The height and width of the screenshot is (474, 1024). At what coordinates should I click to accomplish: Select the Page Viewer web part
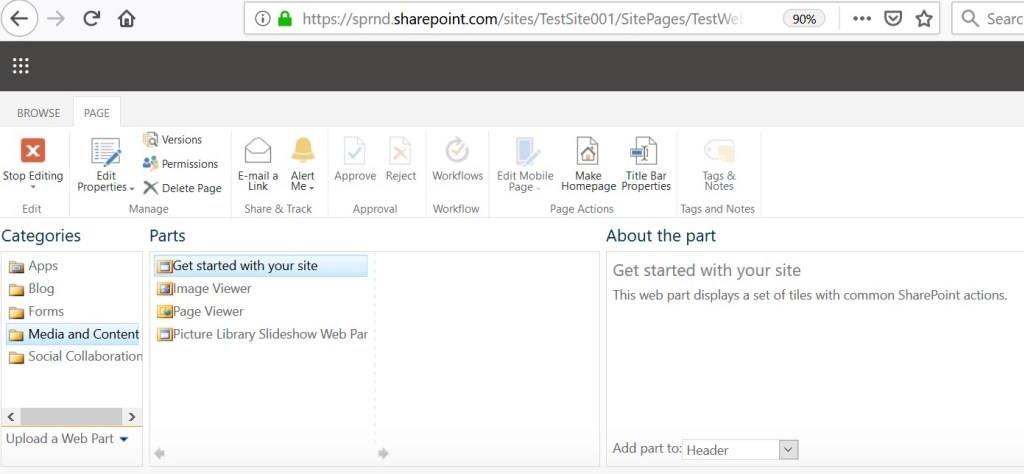(x=200, y=311)
